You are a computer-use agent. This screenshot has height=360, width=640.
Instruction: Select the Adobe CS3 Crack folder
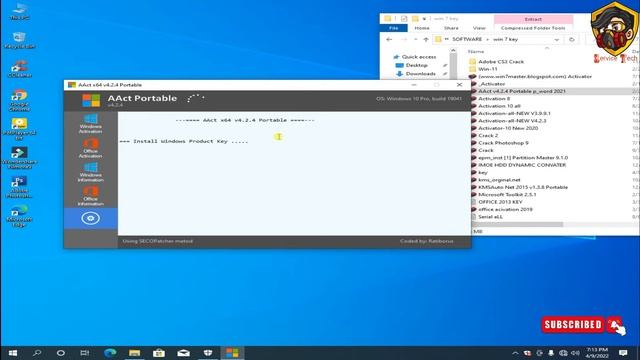(501, 62)
